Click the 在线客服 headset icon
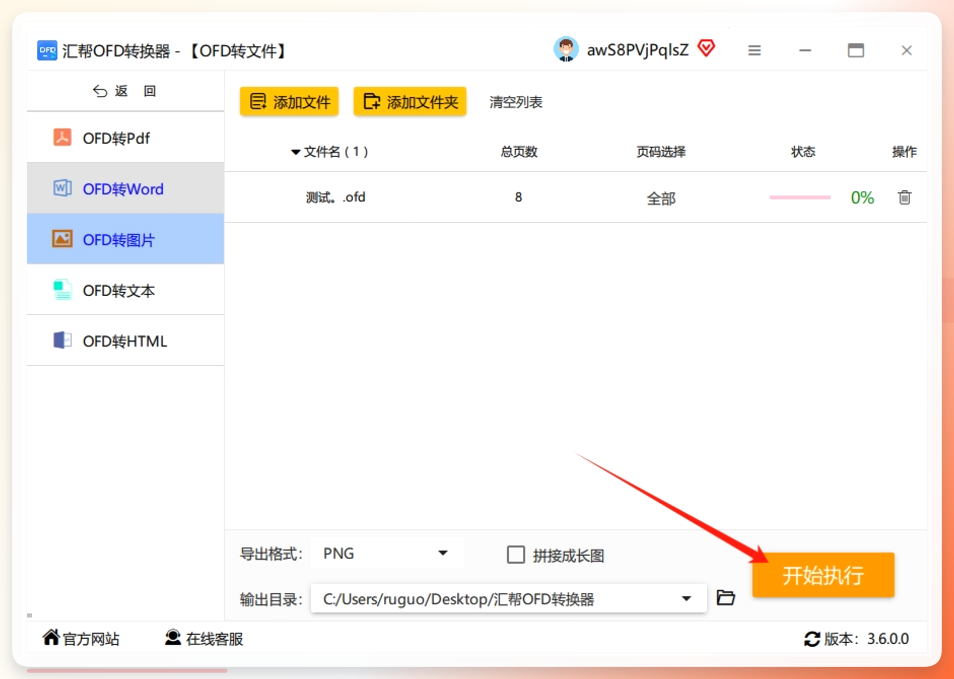 coord(173,638)
